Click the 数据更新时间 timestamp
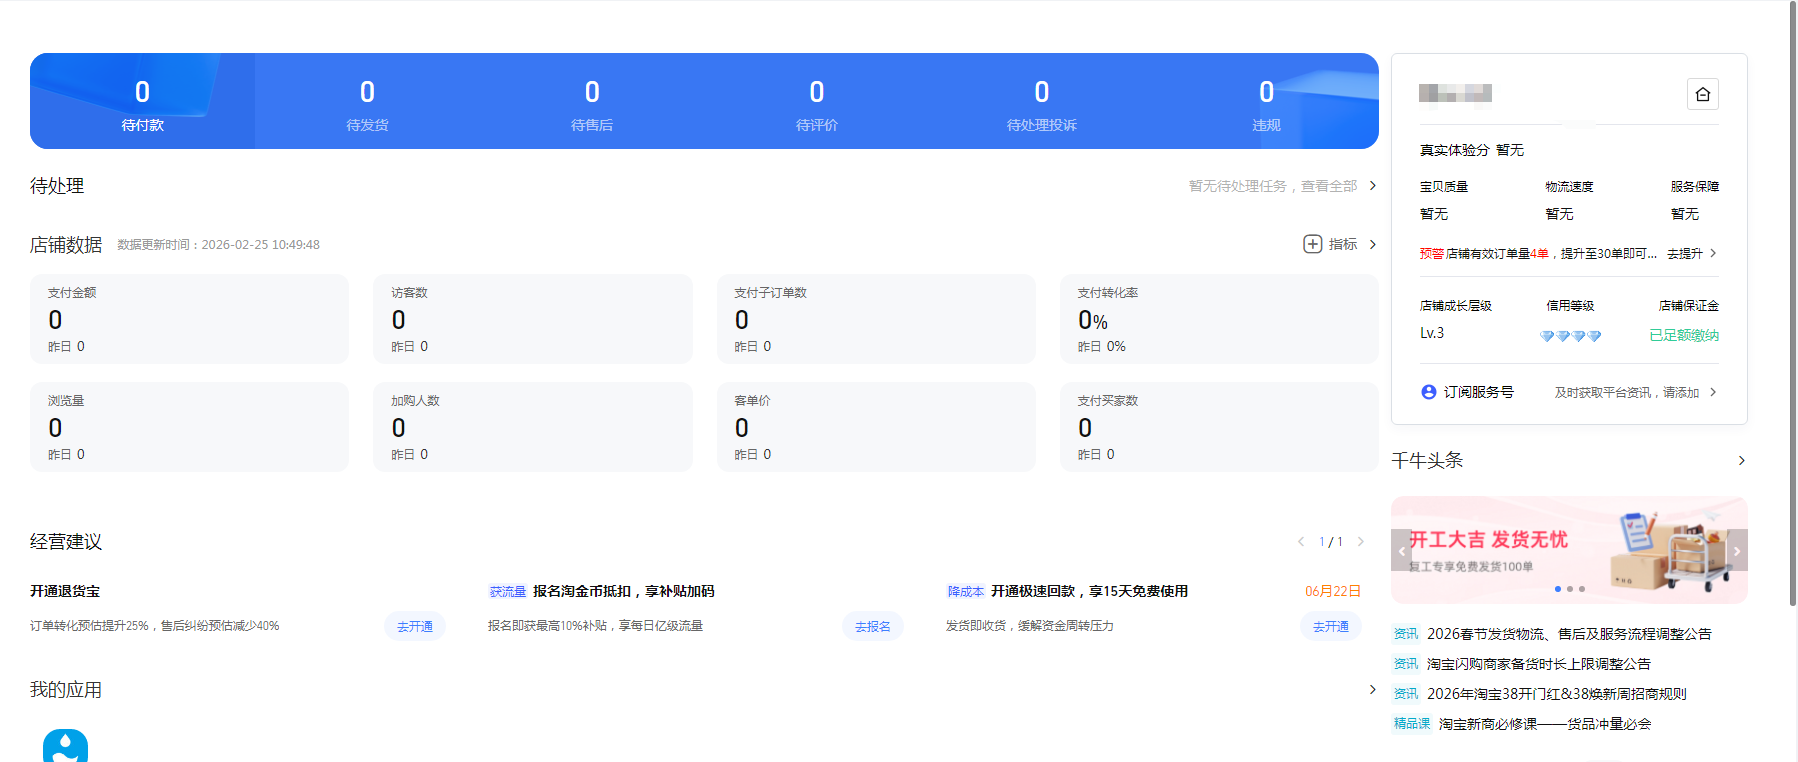This screenshot has width=1798, height=762. click(x=219, y=245)
